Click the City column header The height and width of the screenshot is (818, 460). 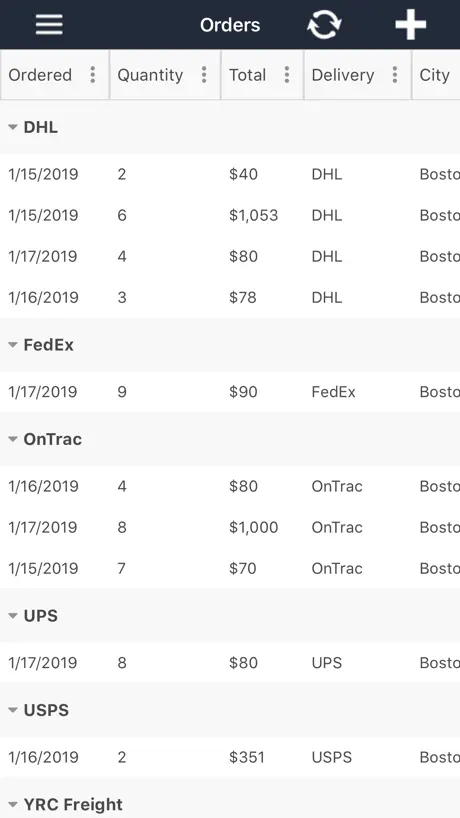point(434,75)
